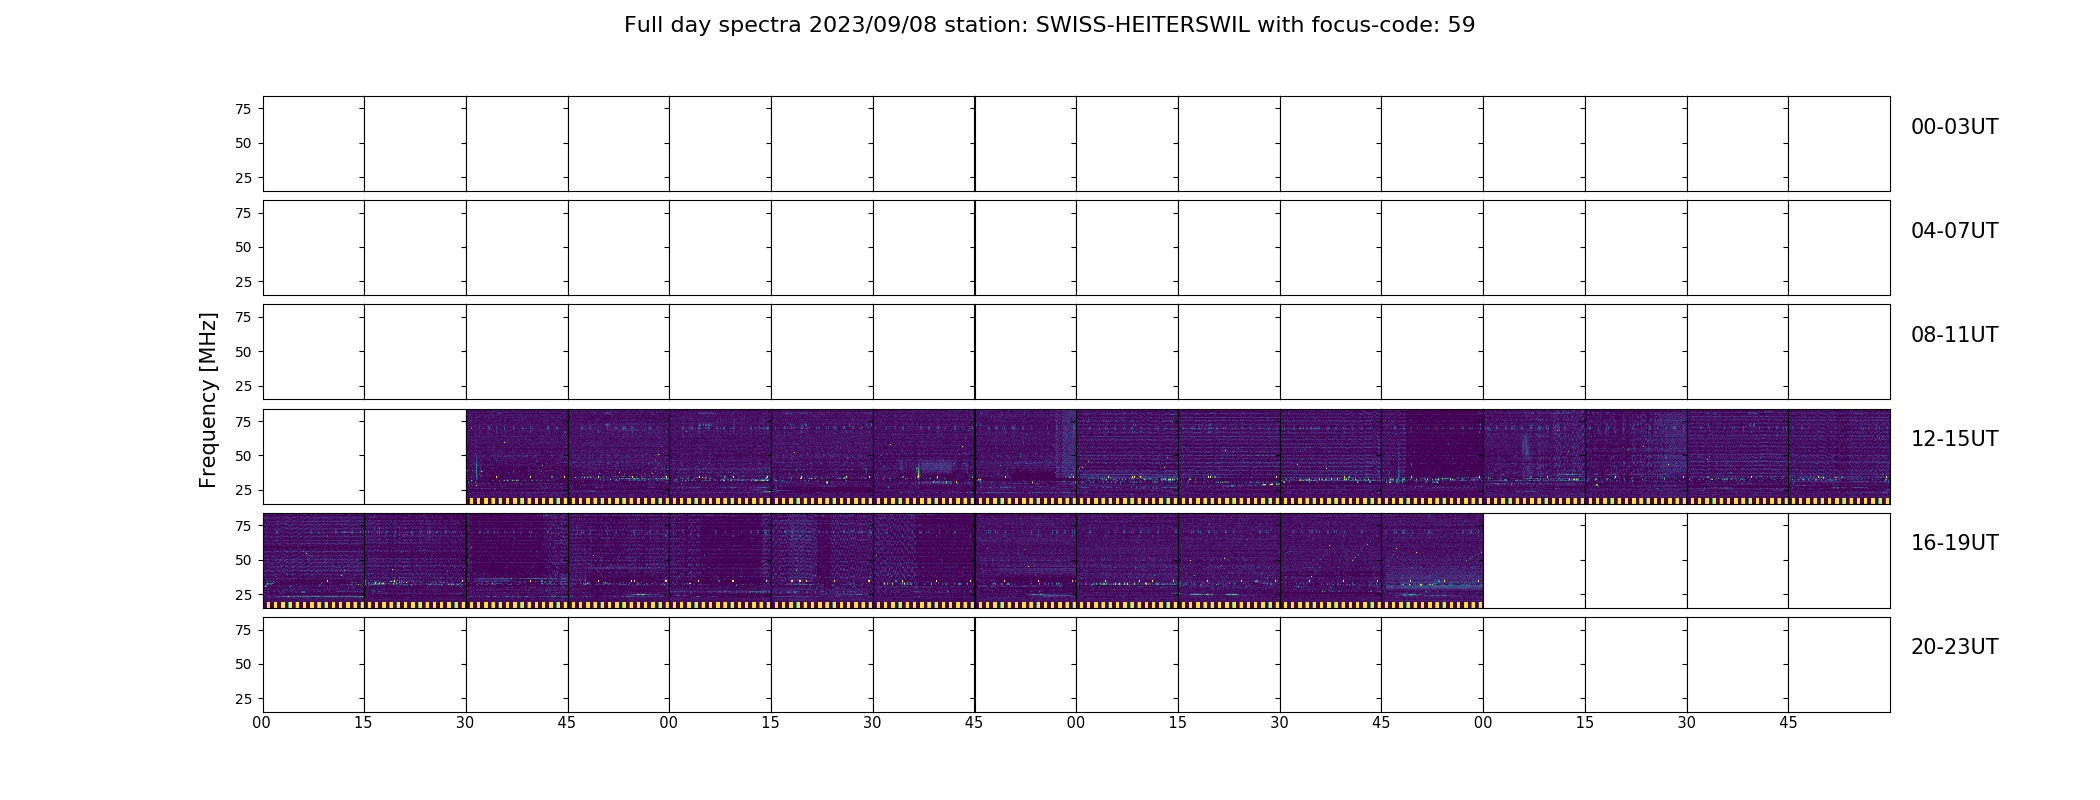Select the '12-15UT' row label
The height and width of the screenshot is (800, 2100).
point(1954,439)
